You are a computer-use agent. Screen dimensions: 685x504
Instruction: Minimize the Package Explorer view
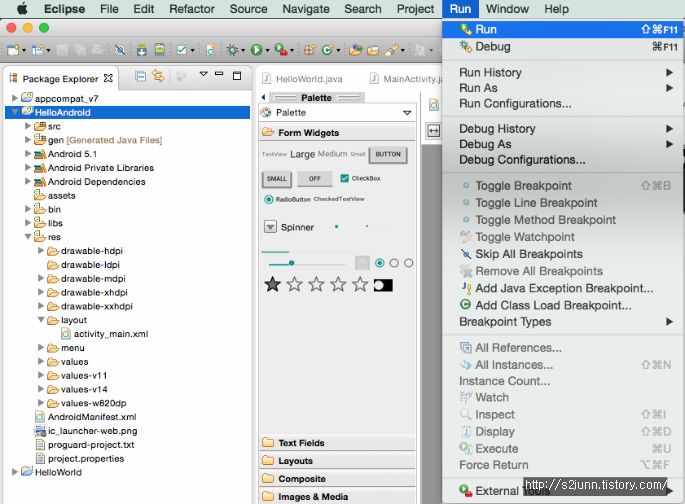219,75
